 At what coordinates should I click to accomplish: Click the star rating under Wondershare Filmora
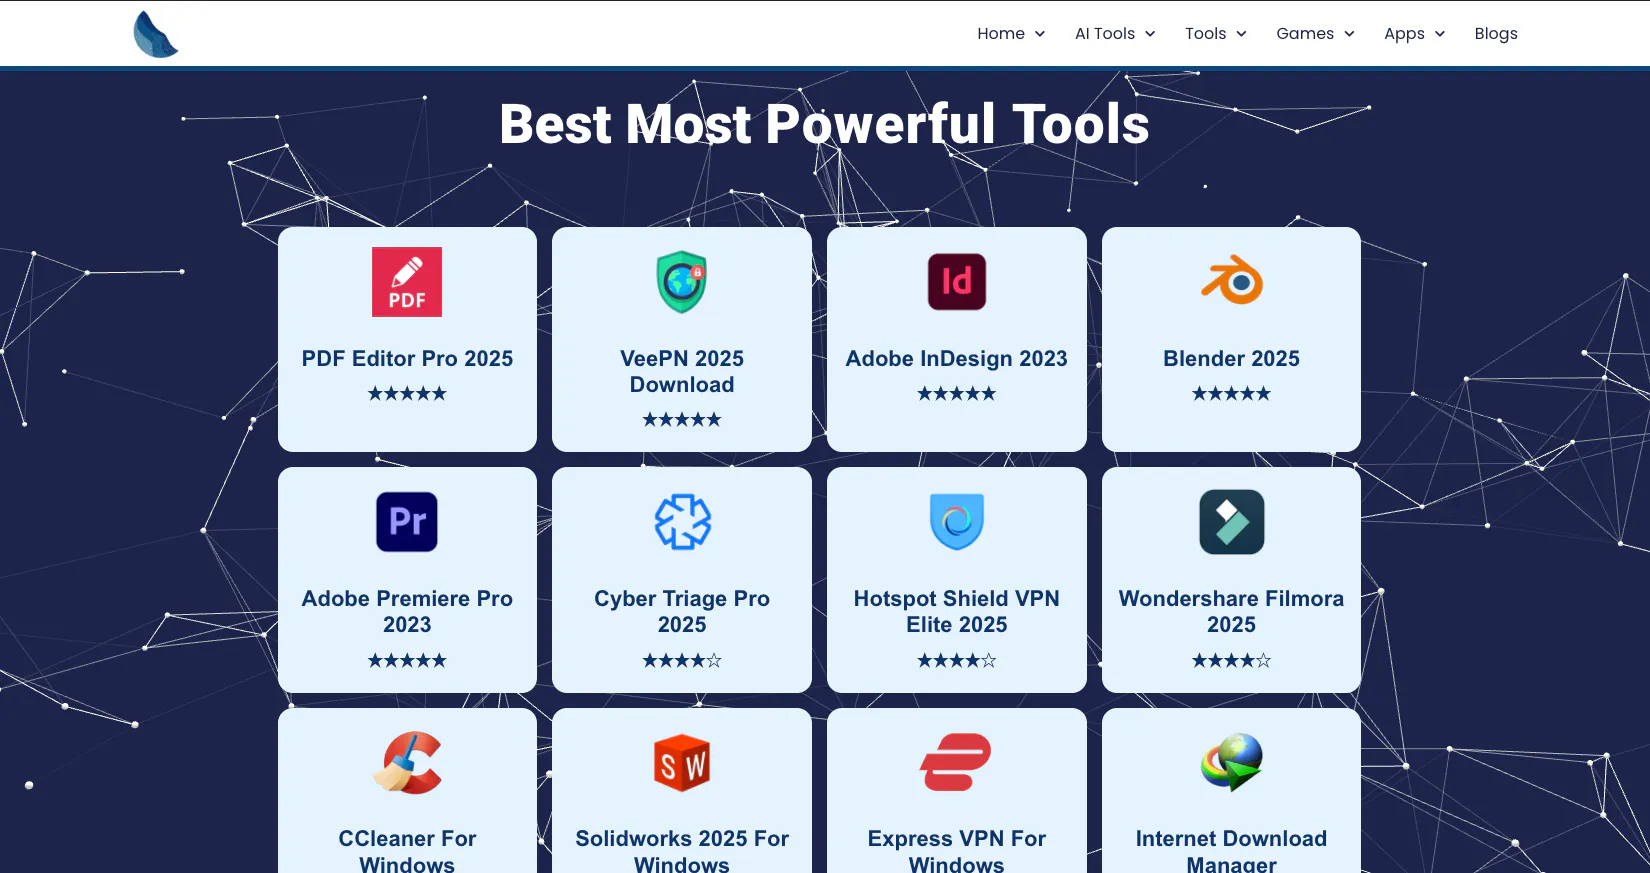point(1232,660)
